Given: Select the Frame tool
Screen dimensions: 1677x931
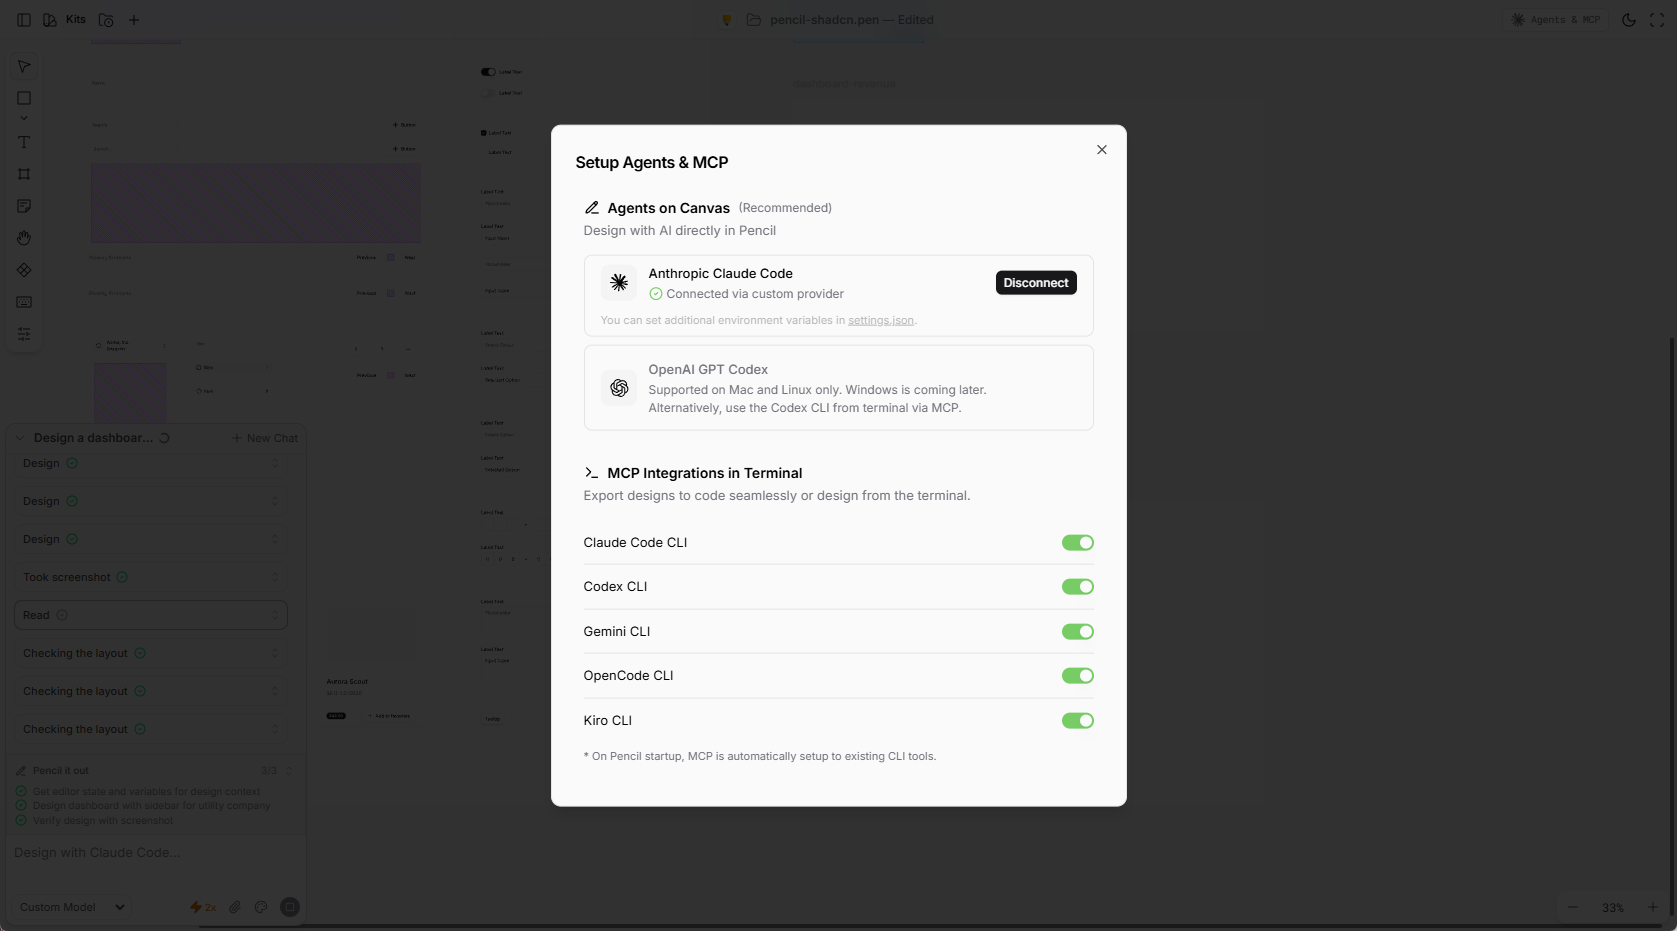Looking at the screenshot, I should click(24, 174).
